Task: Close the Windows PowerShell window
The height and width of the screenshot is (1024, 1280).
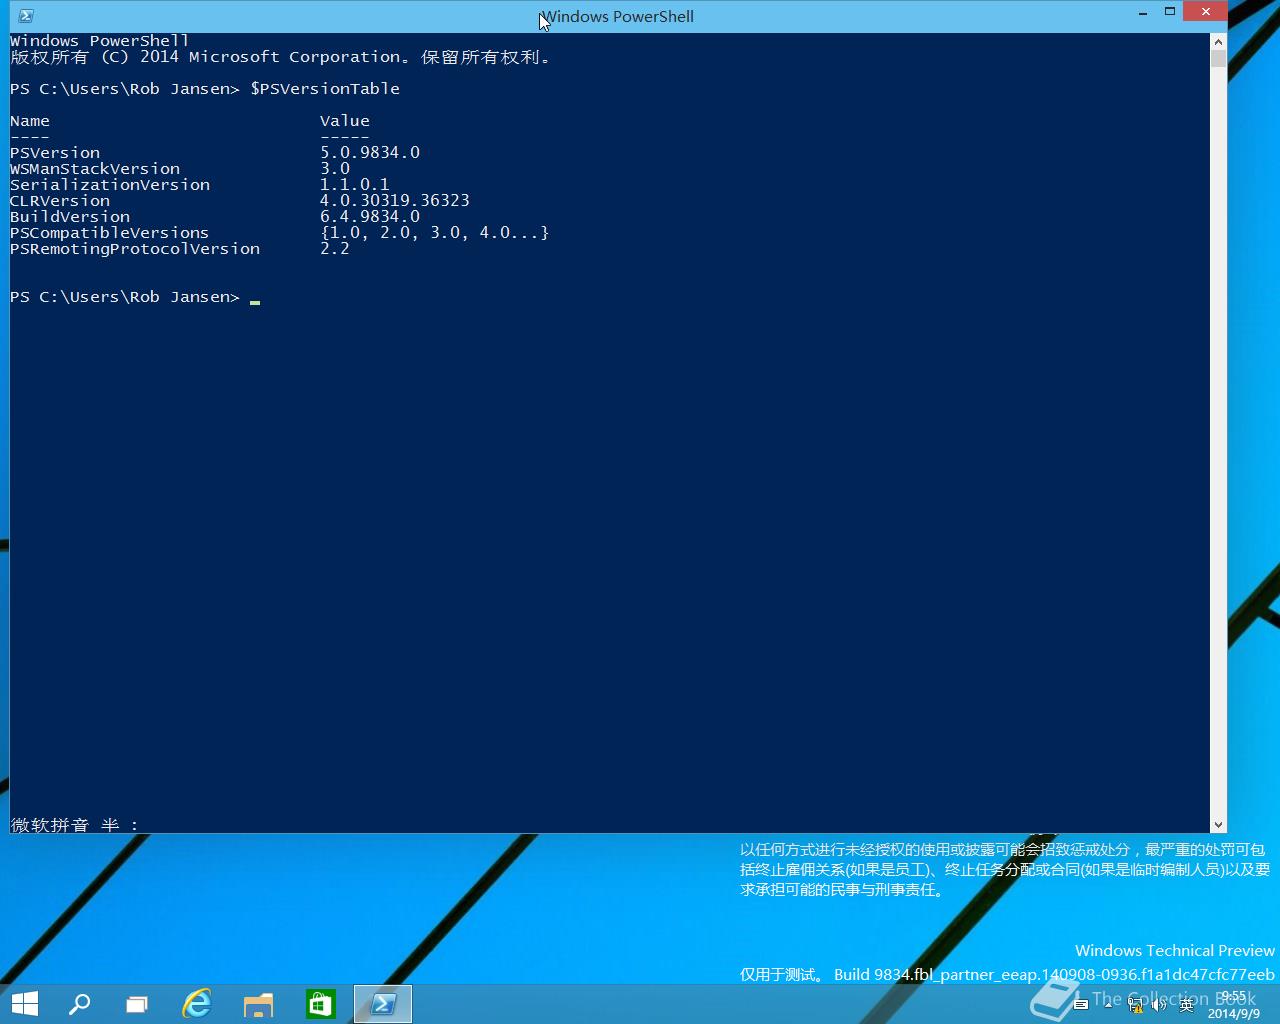Action: (x=1205, y=12)
